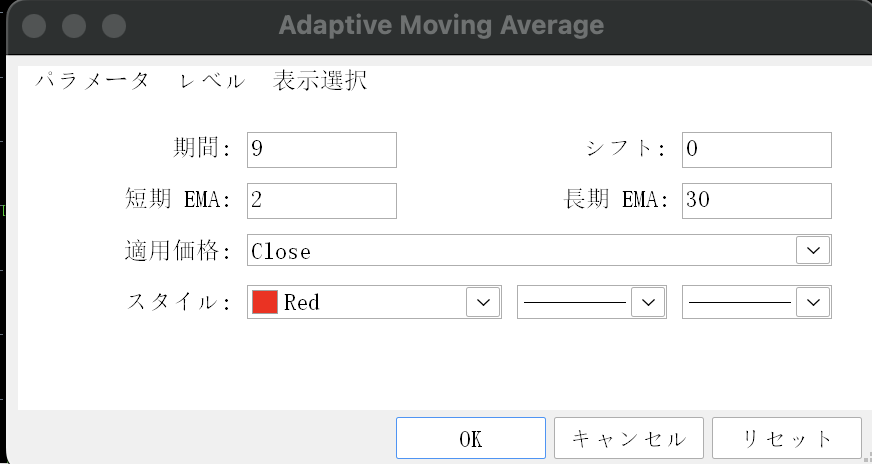872x464 pixels.
Task: Click the シフト shift input field
Action: coord(756,150)
